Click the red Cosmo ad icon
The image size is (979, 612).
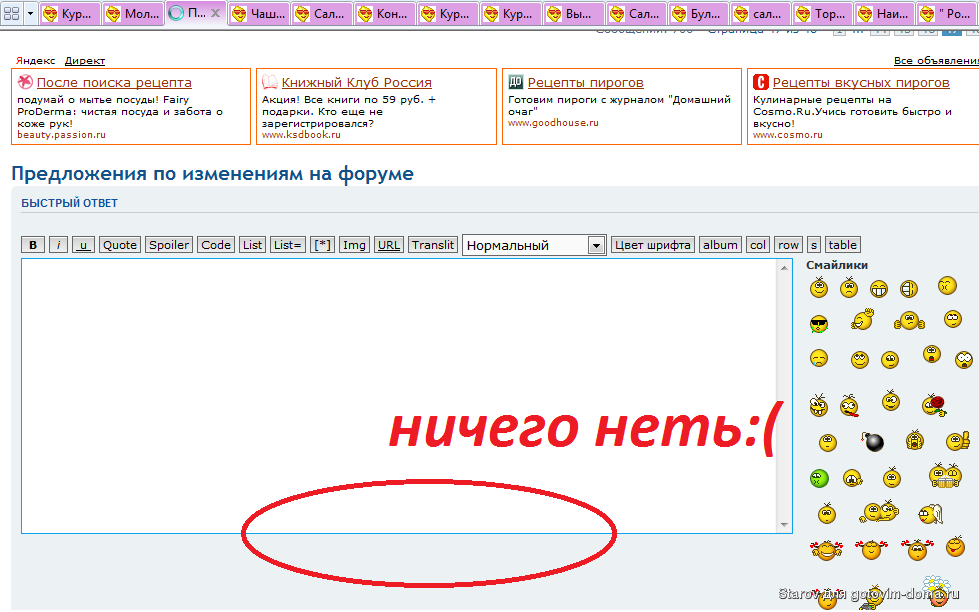[760, 82]
